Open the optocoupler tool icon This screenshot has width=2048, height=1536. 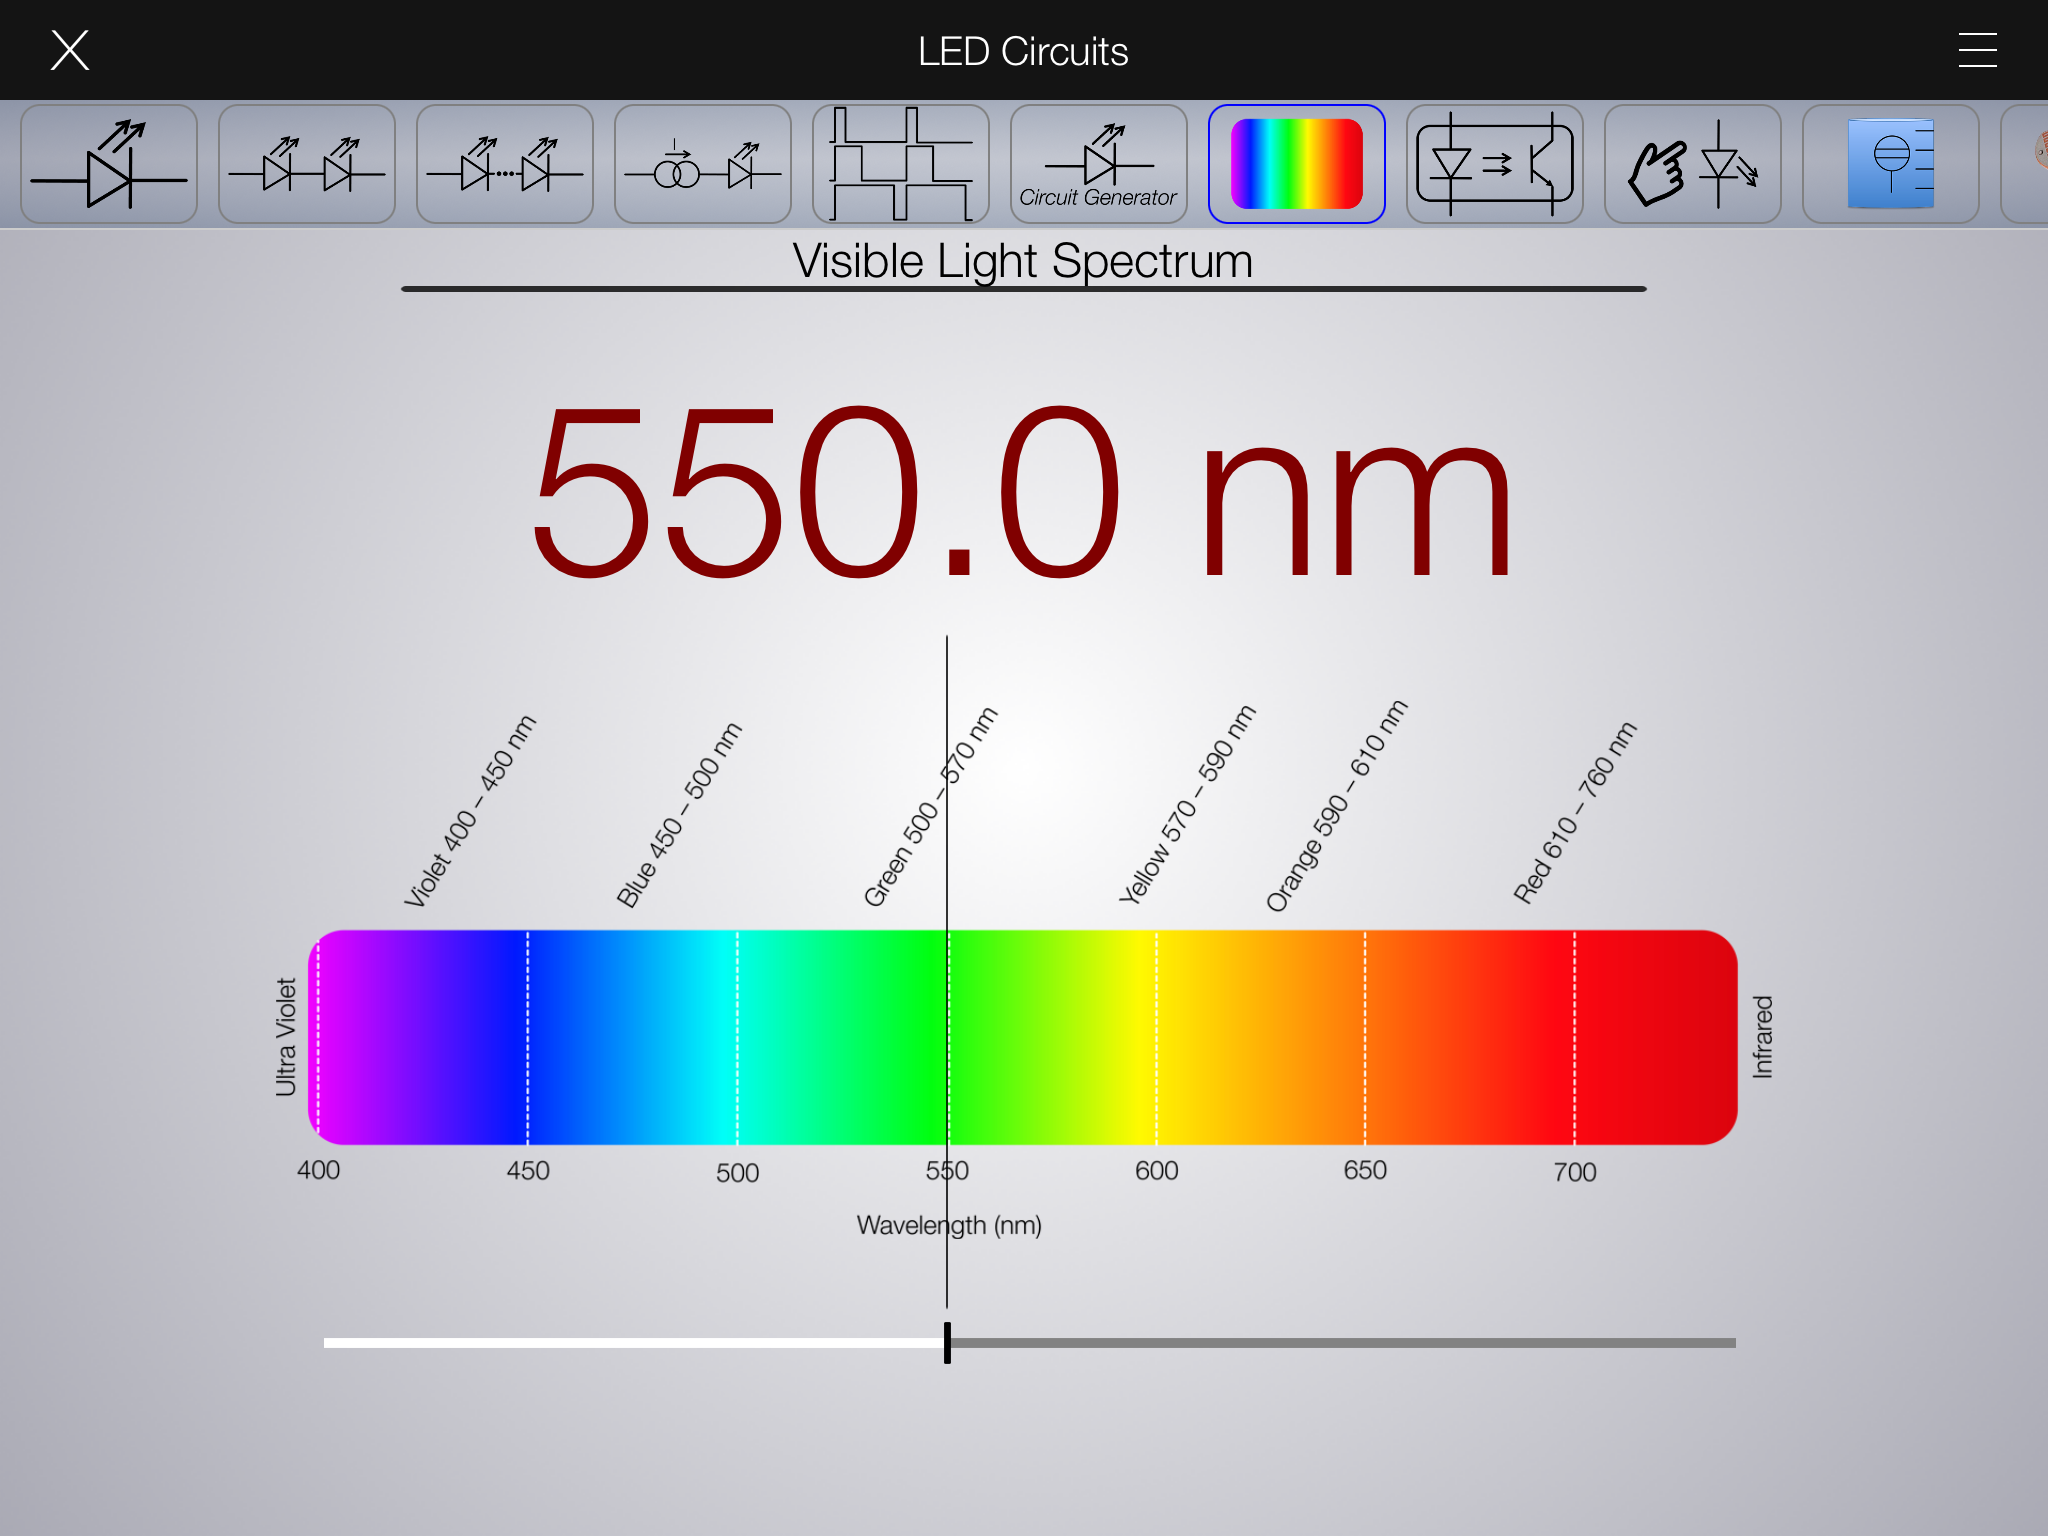1495,164
